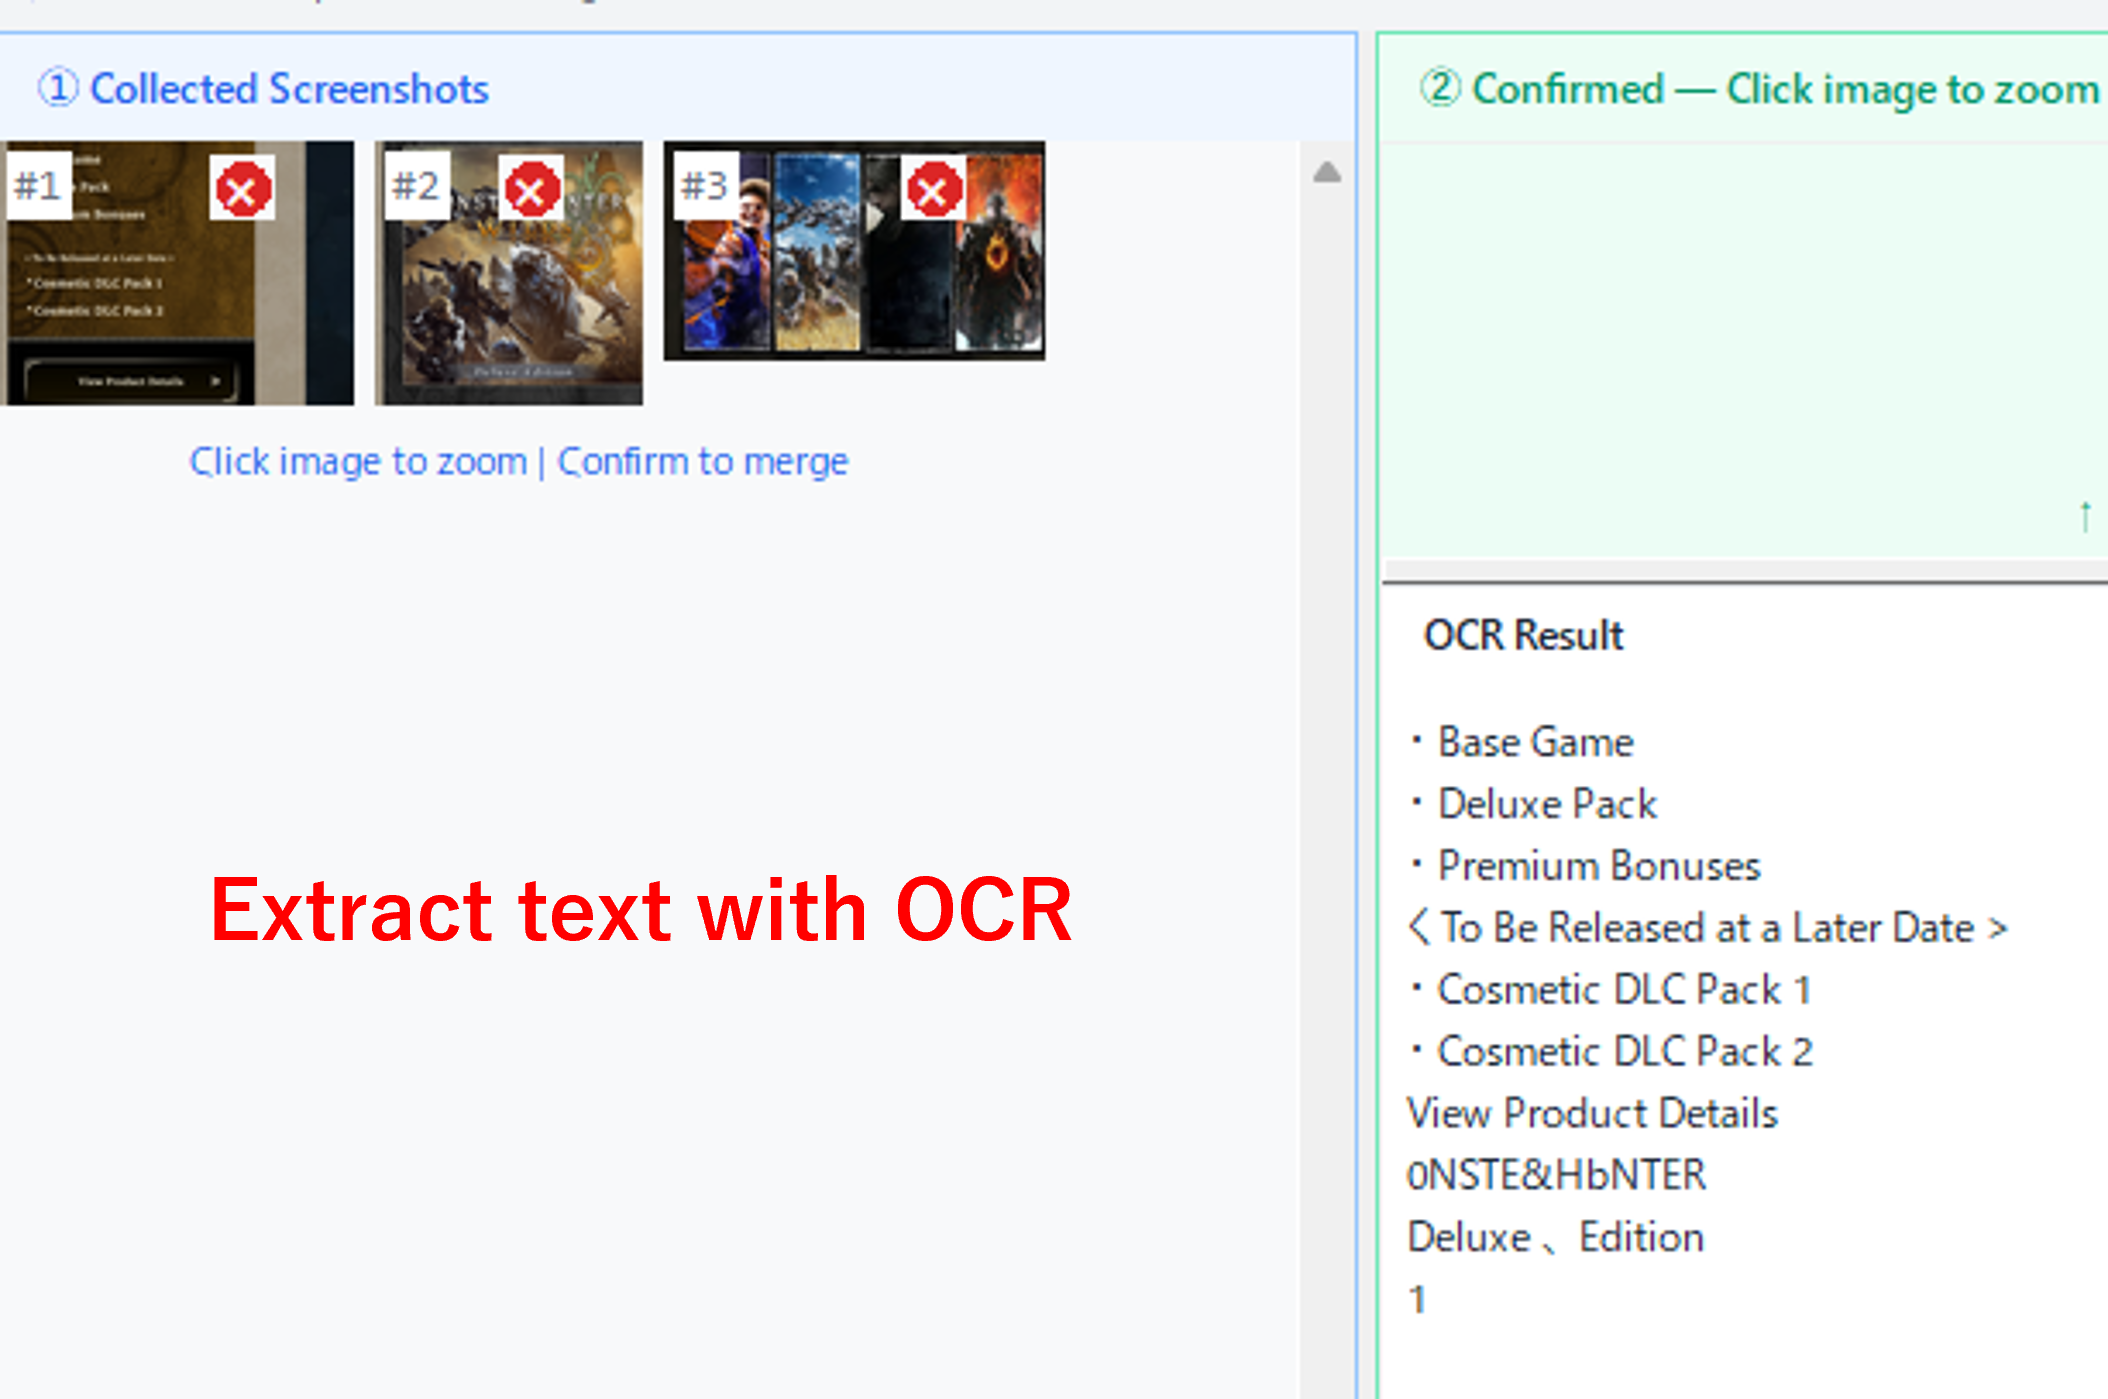Click the divider above OCR Result
Viewport: 2108px width, 1399px height.
coord(1744,572)
